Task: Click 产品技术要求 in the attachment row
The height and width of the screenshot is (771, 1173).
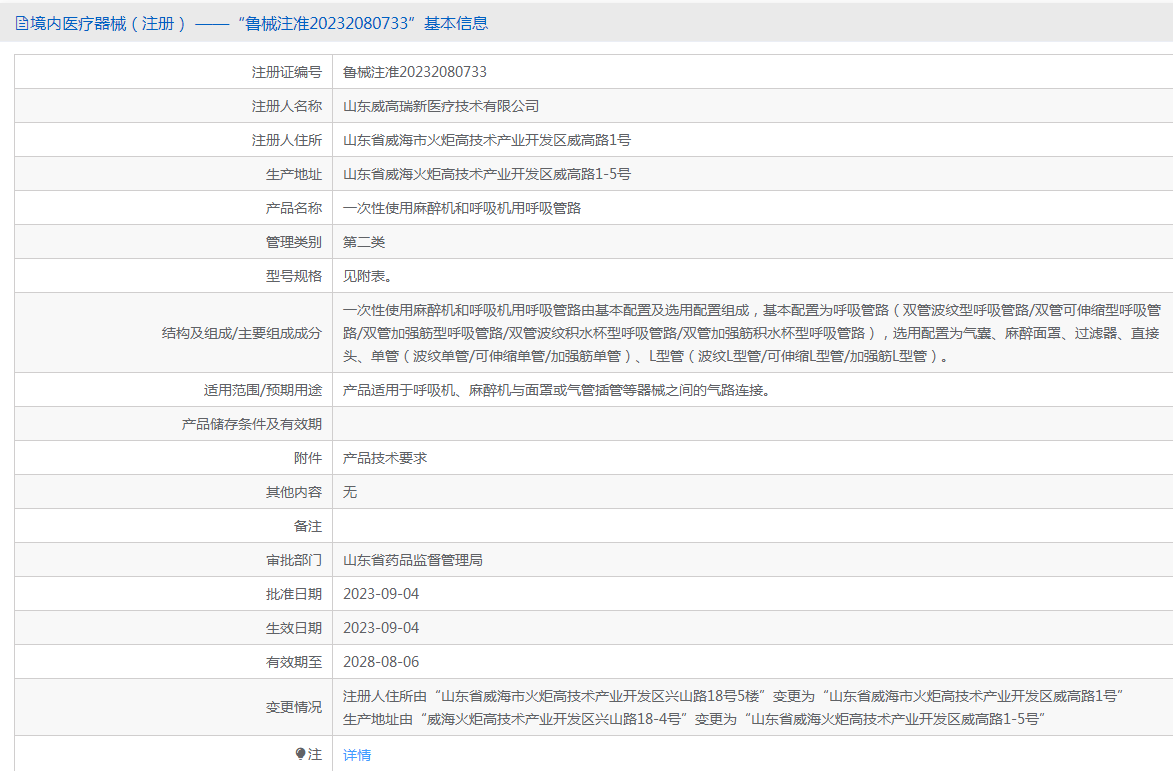Action: pyautogui.click(x=385, y=458)
